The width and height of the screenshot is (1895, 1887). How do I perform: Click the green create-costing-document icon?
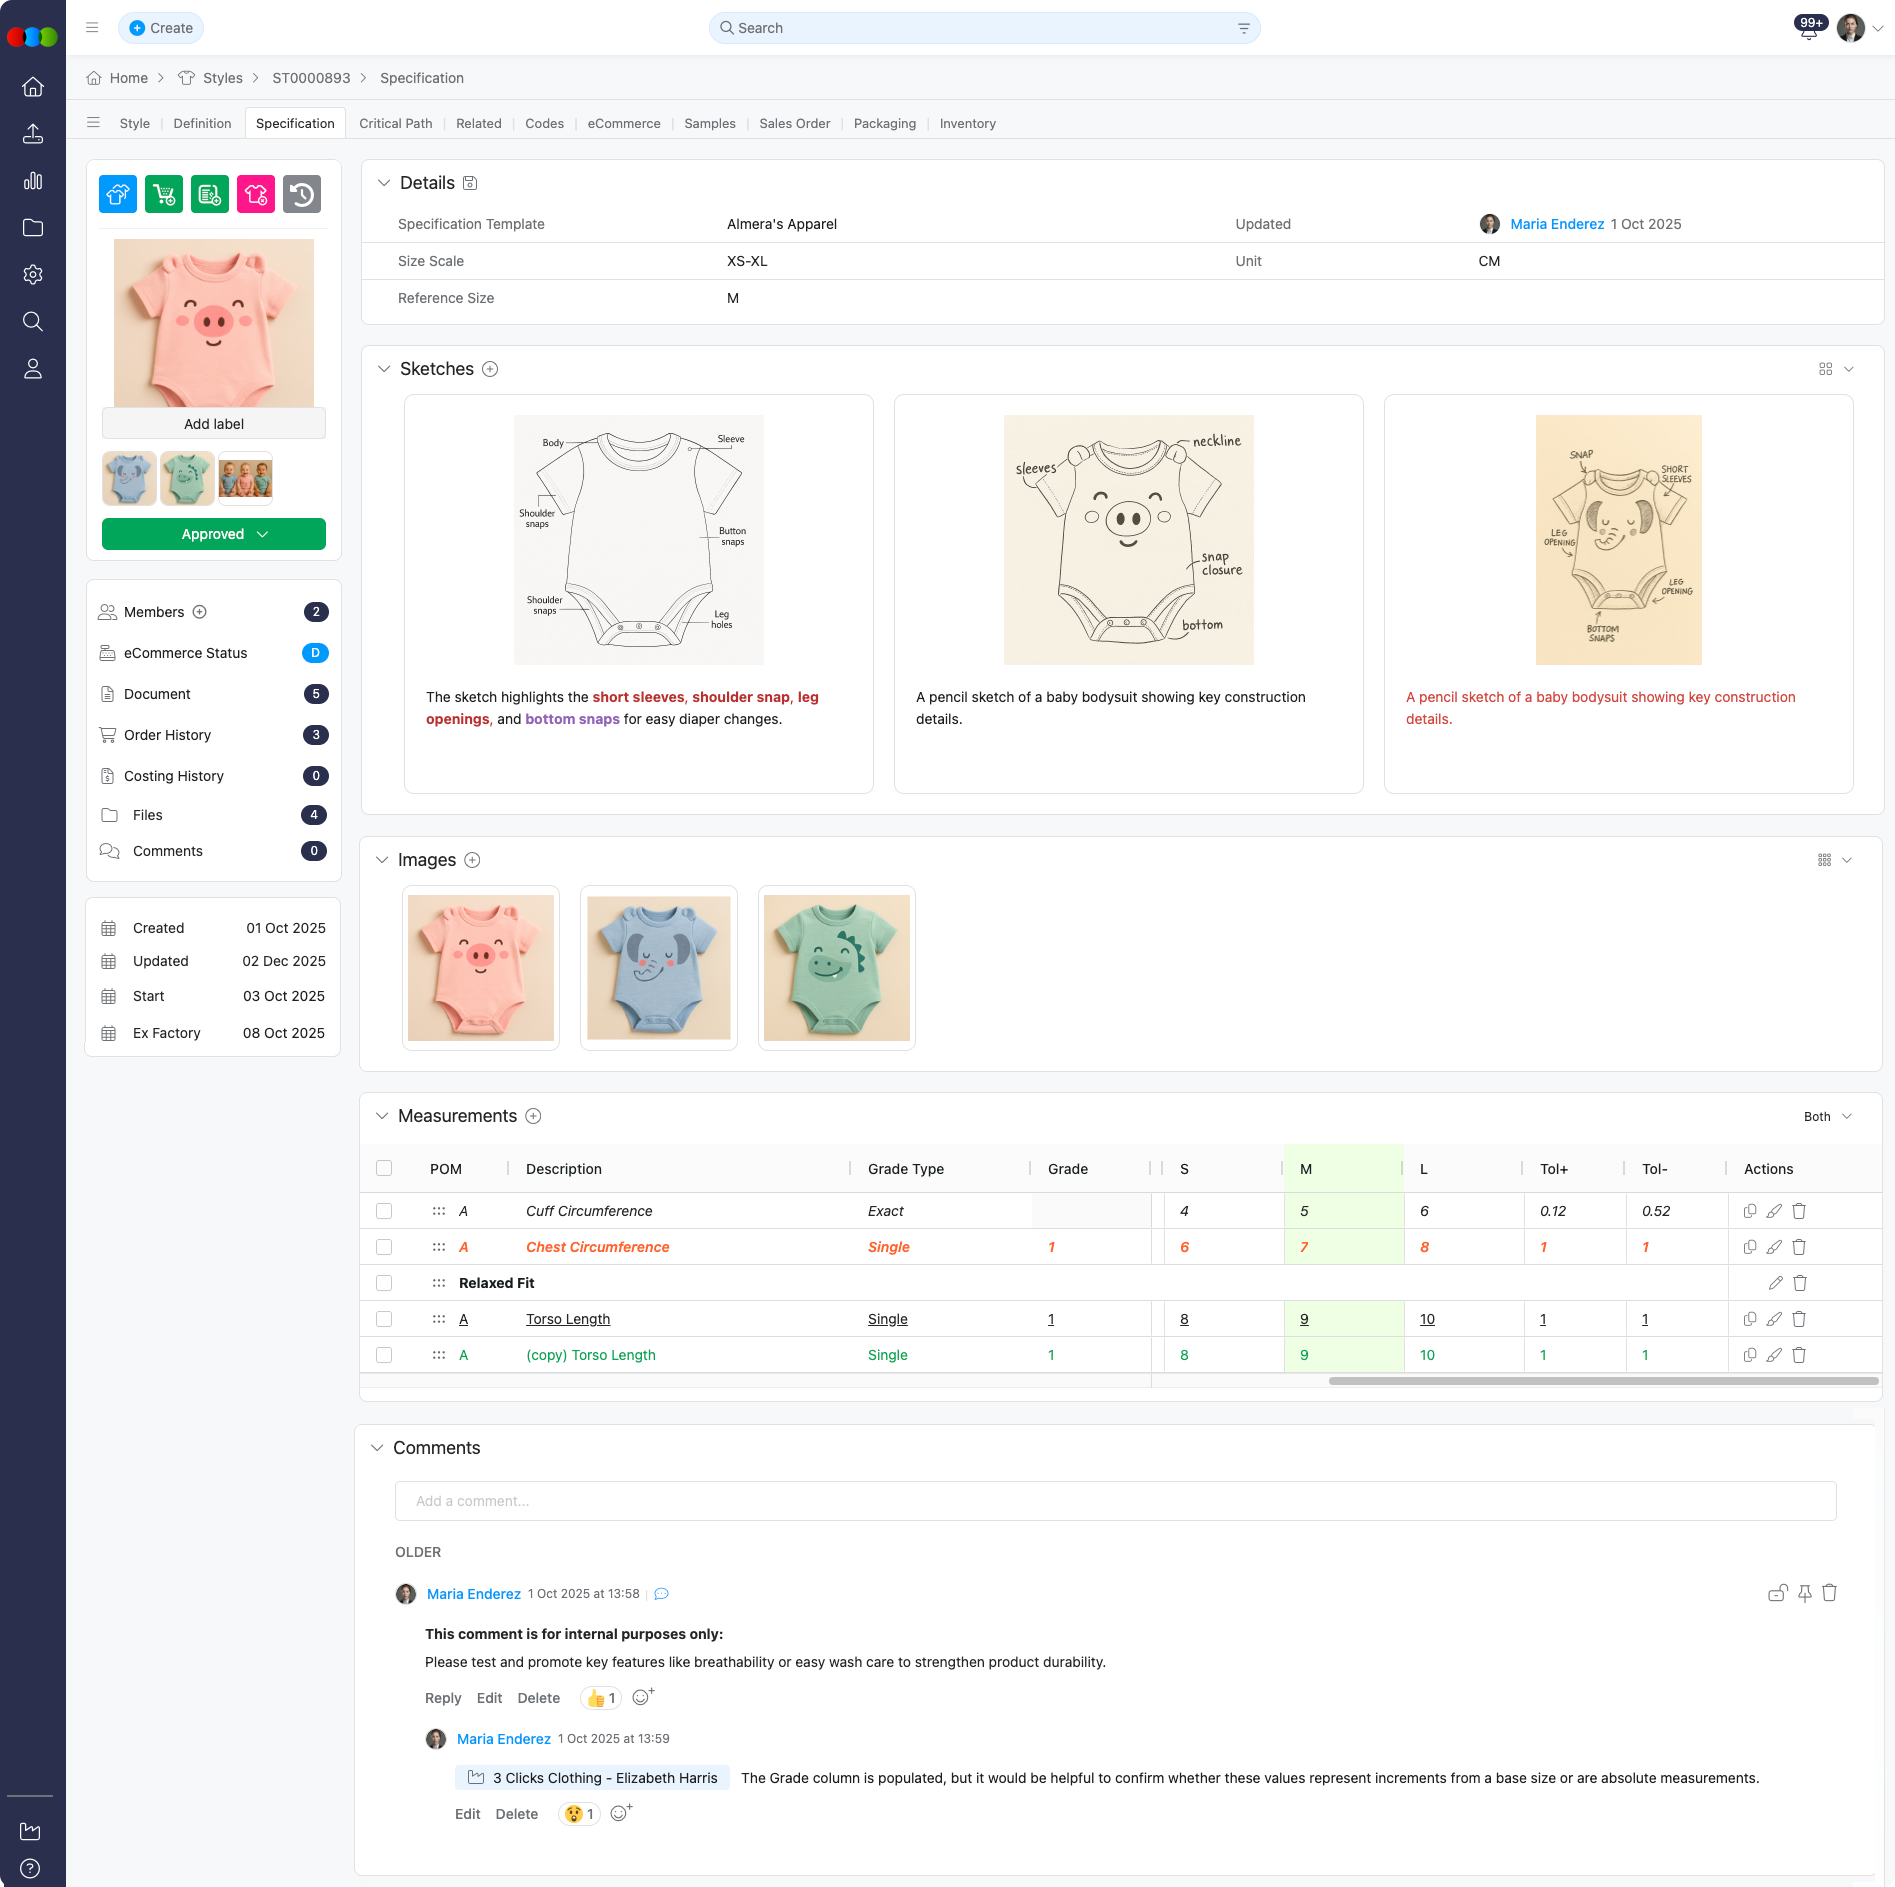click(210, 194)
